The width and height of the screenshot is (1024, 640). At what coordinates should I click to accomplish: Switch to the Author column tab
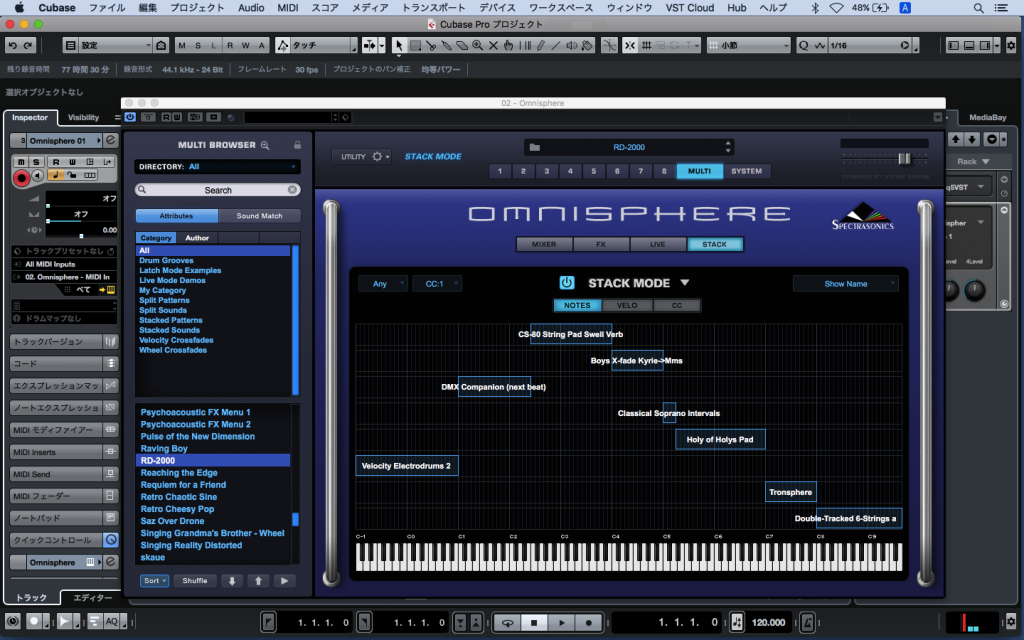(197, 238)
